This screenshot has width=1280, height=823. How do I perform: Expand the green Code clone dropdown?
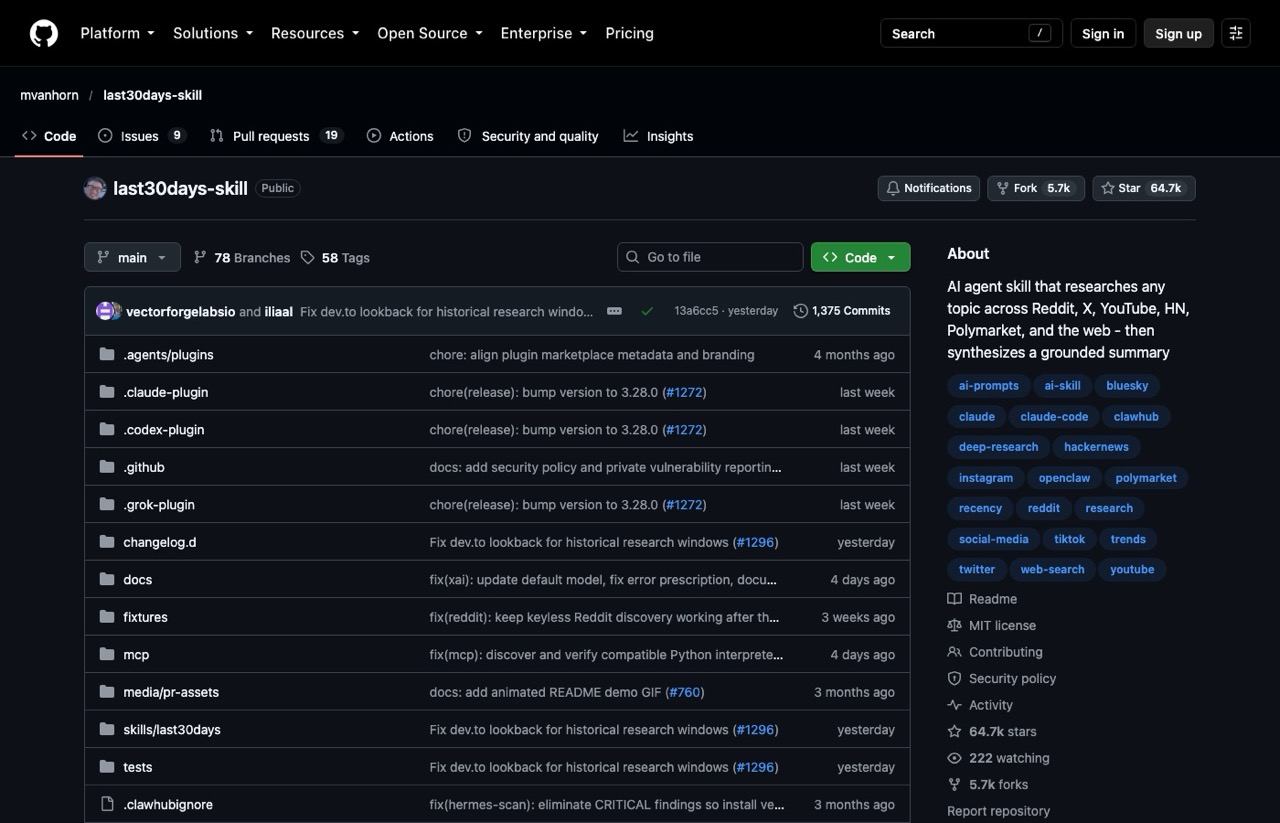click(860, 257)
